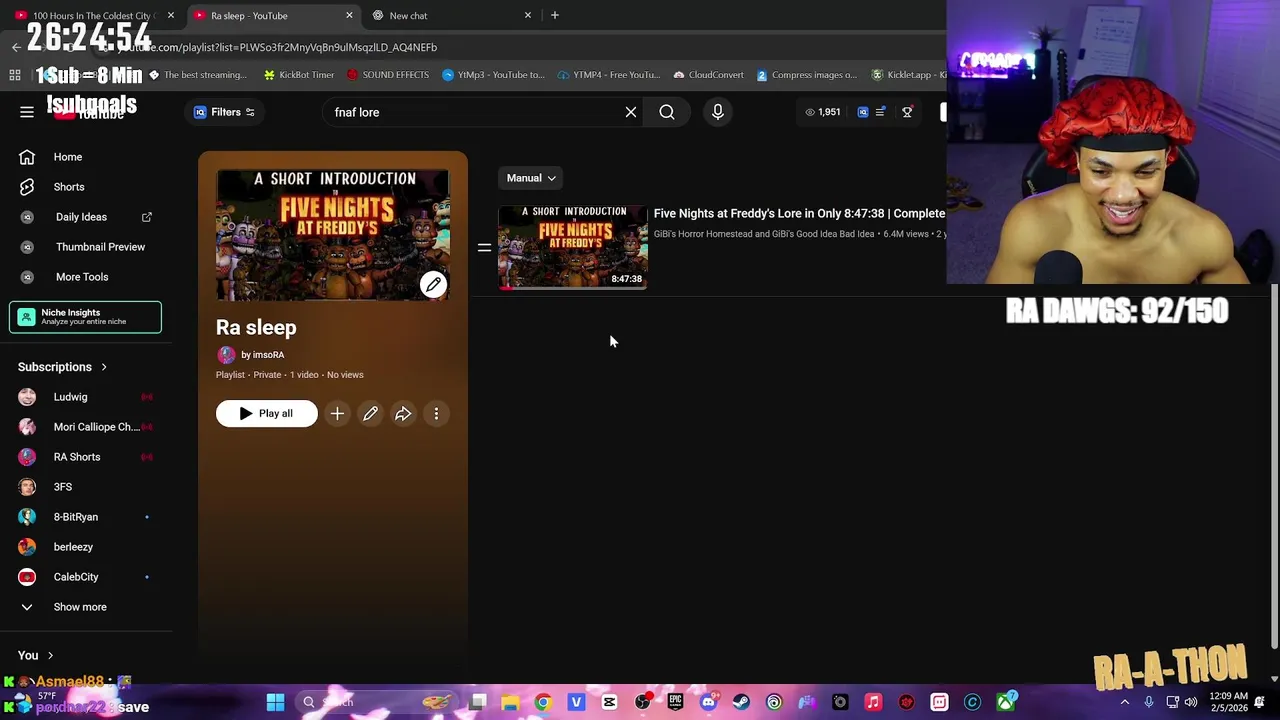Click Play all button
The height and width of the screenshot is (720, 1280).
coord(266,414)
